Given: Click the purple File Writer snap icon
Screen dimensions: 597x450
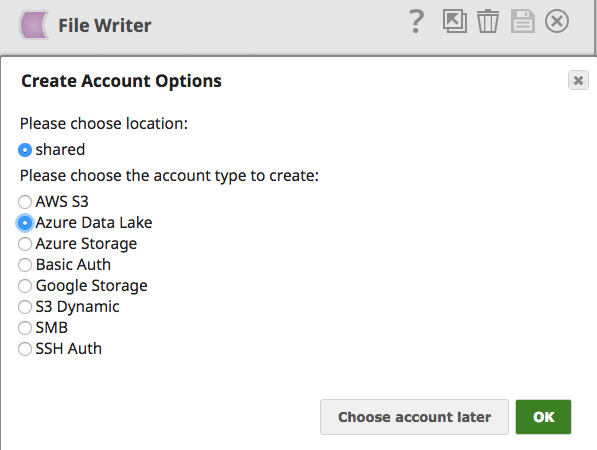Looking at the screenshot, I should 34,25.
